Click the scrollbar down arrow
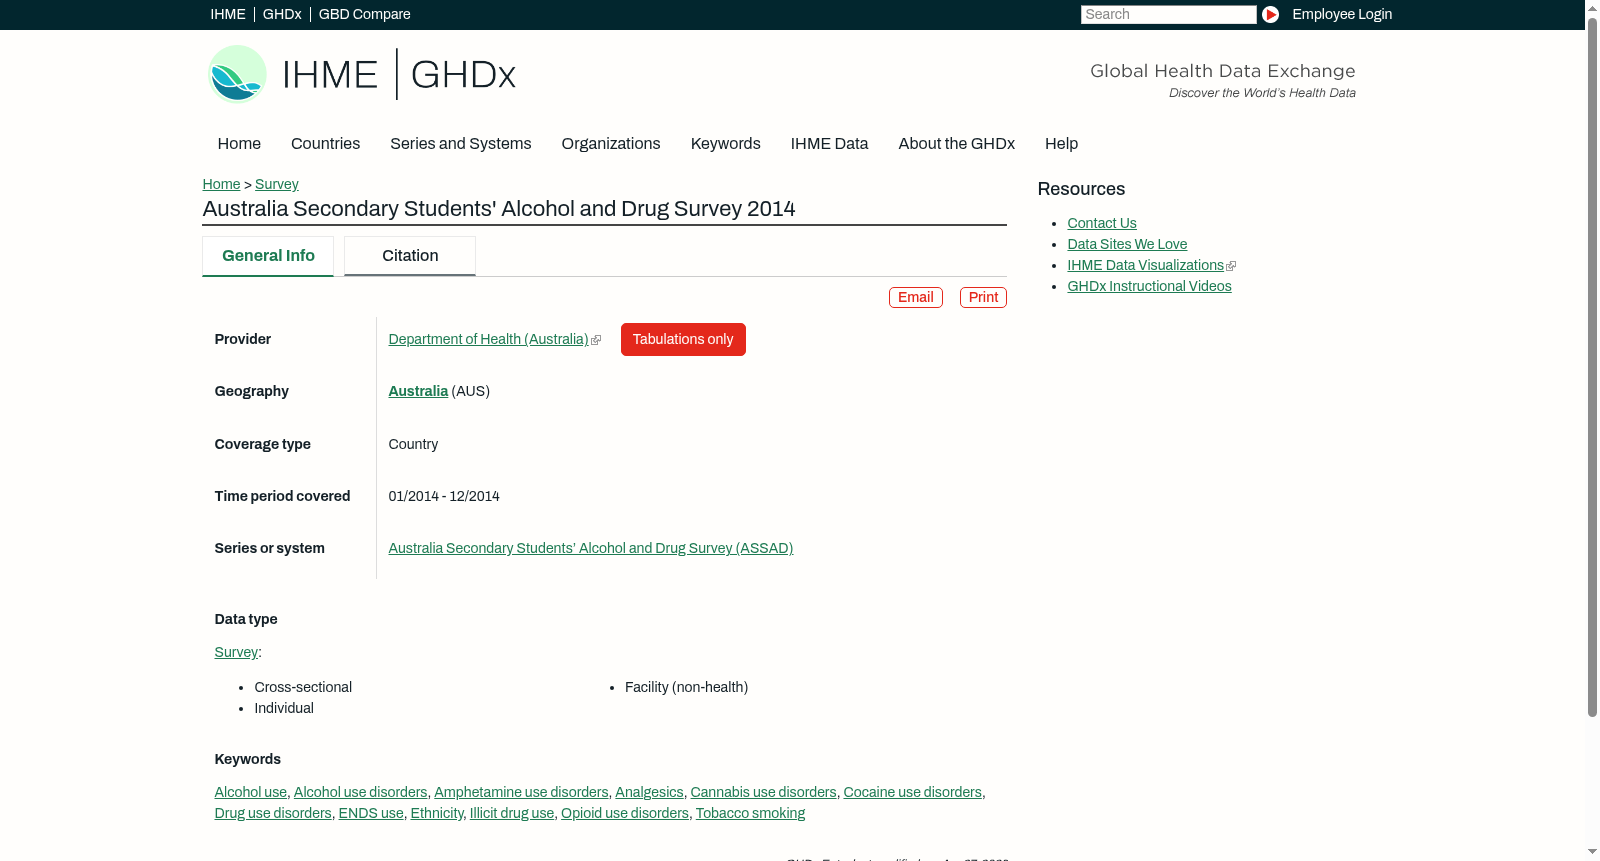 point(1592,852)
